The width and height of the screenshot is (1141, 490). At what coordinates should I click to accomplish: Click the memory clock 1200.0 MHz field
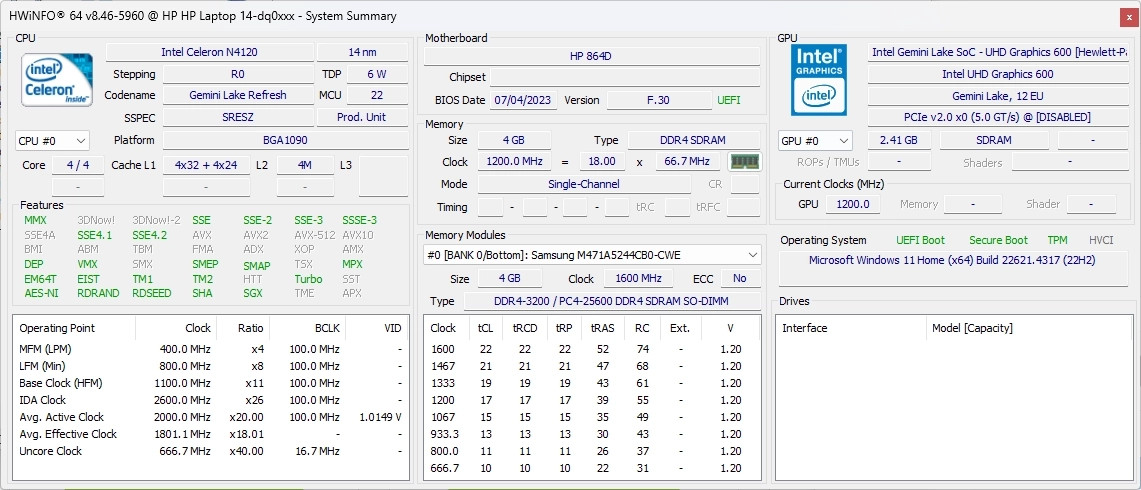pos(514,162)
